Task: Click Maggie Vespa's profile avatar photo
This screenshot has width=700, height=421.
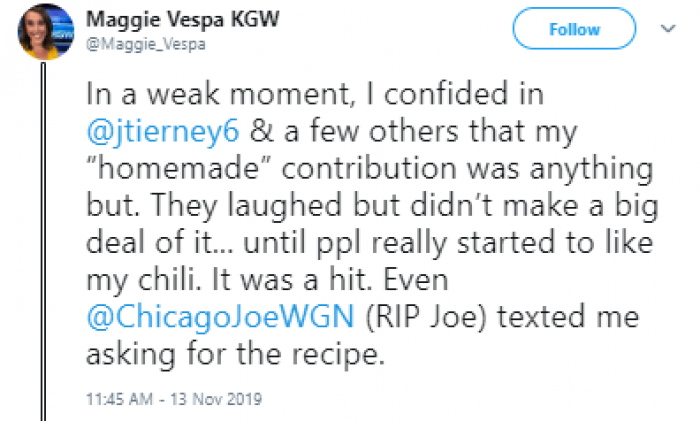Action: 46,31
